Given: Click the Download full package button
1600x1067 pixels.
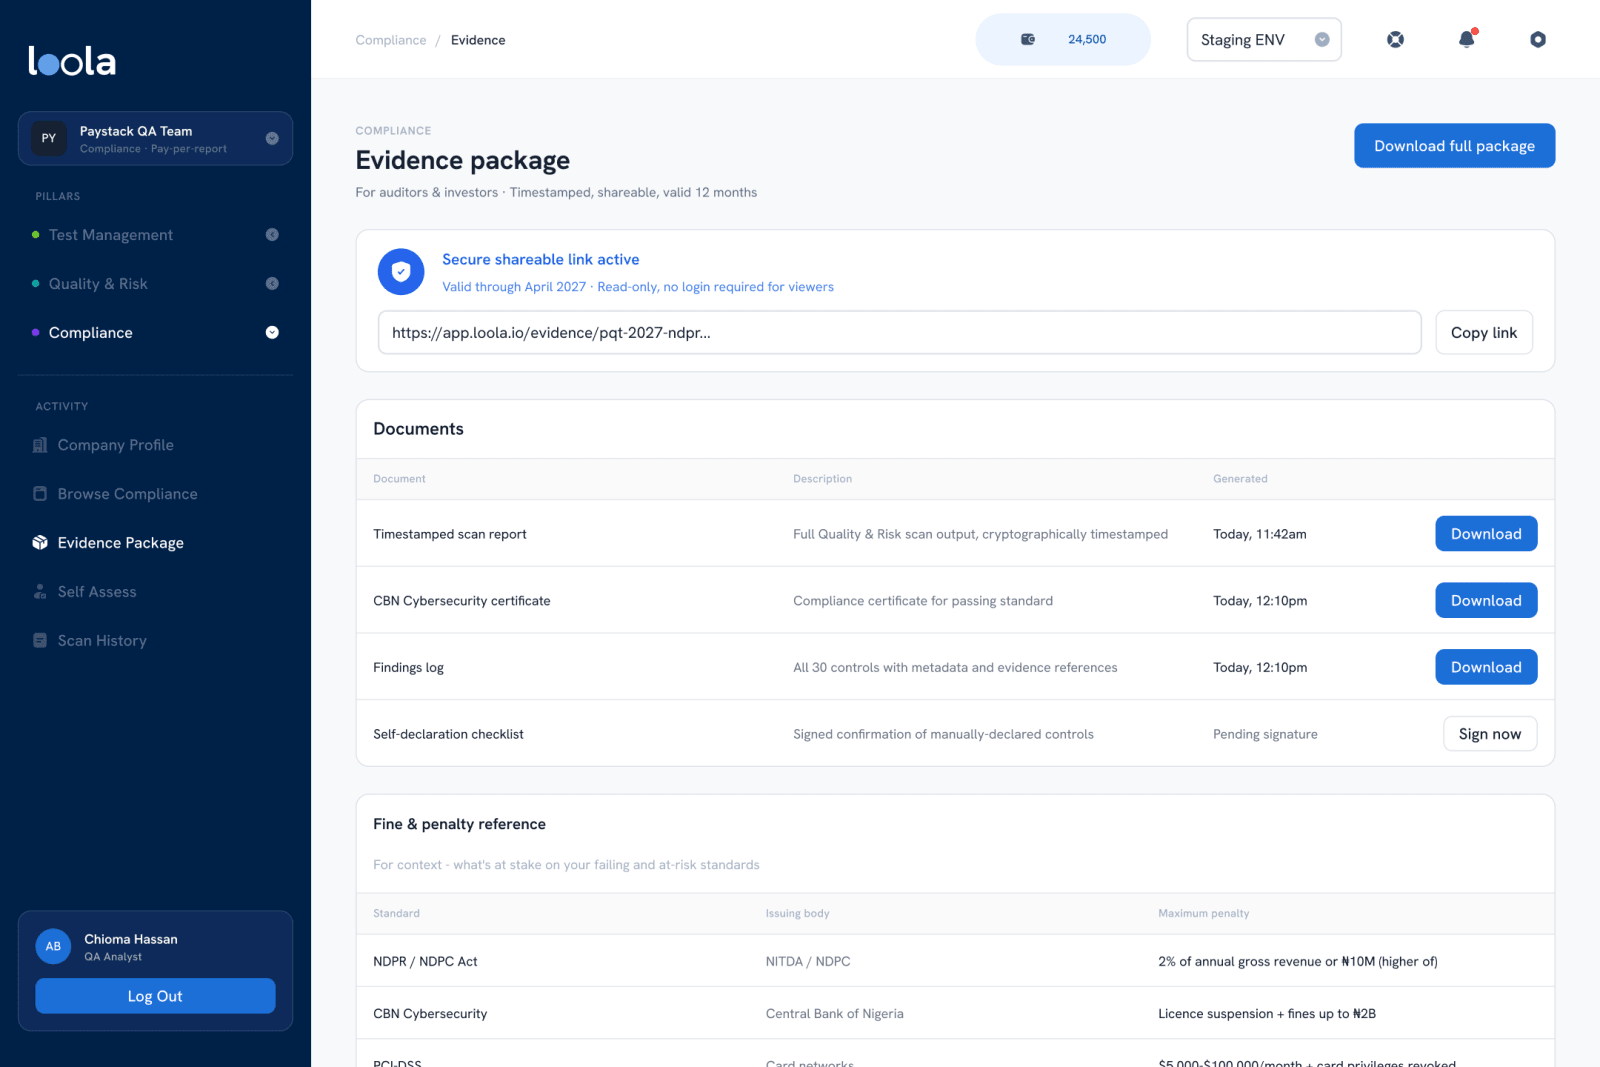Looking at the screenshot, I should pyautogui.click(x=1454, y=146).
